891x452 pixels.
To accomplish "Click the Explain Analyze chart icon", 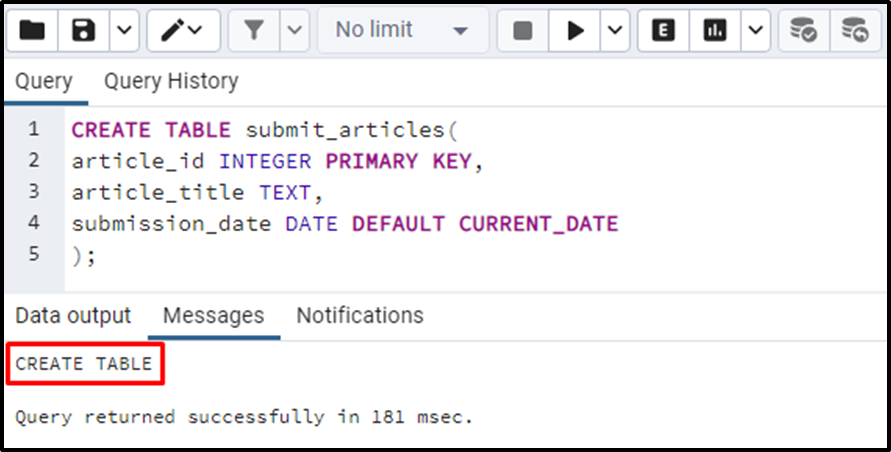I will [715, 30].
